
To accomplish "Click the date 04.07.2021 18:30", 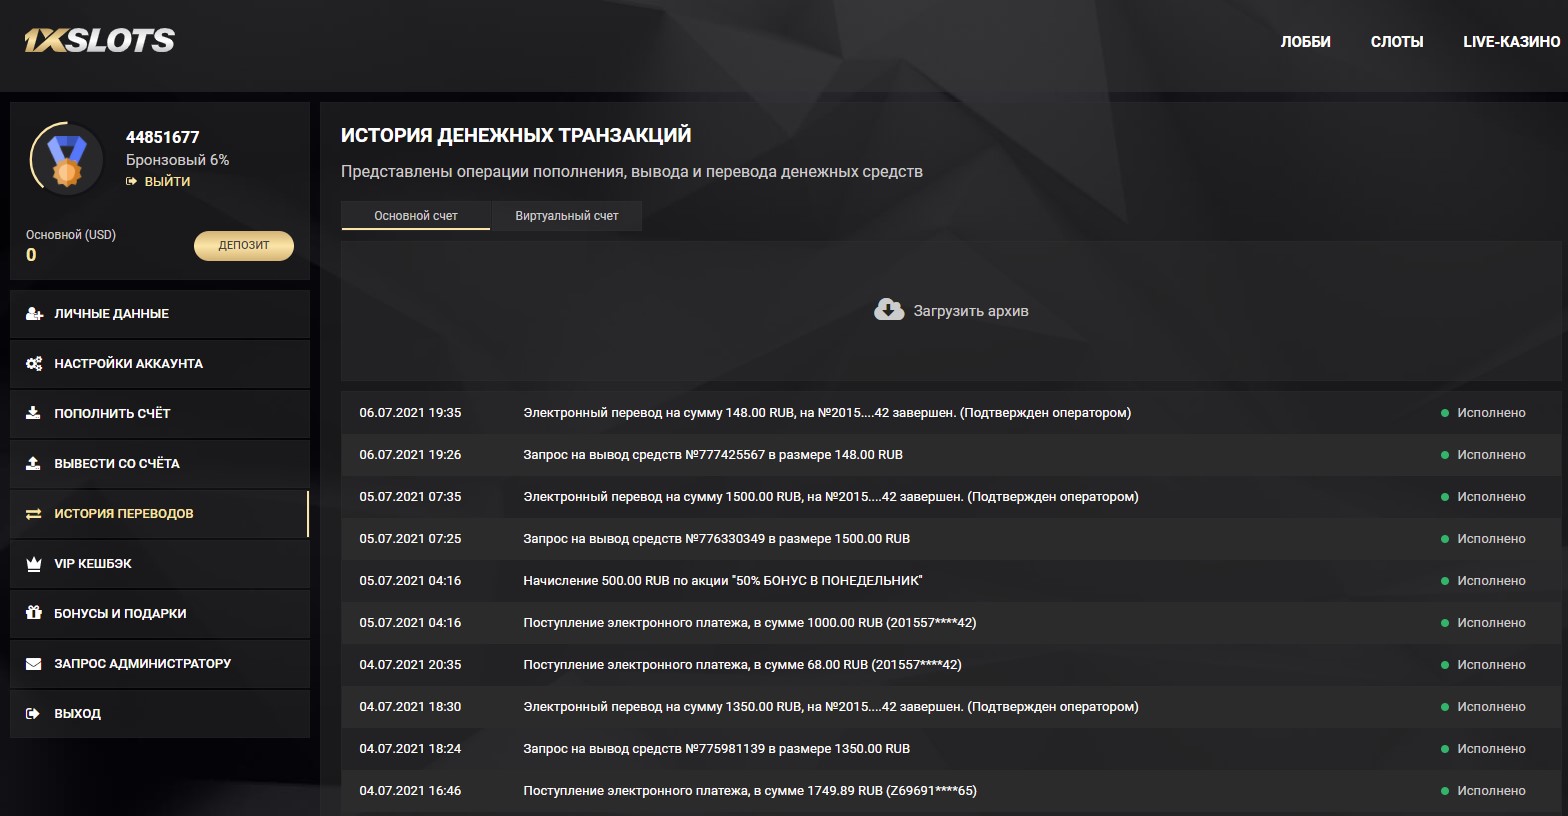I will click(x=410, y=706).
